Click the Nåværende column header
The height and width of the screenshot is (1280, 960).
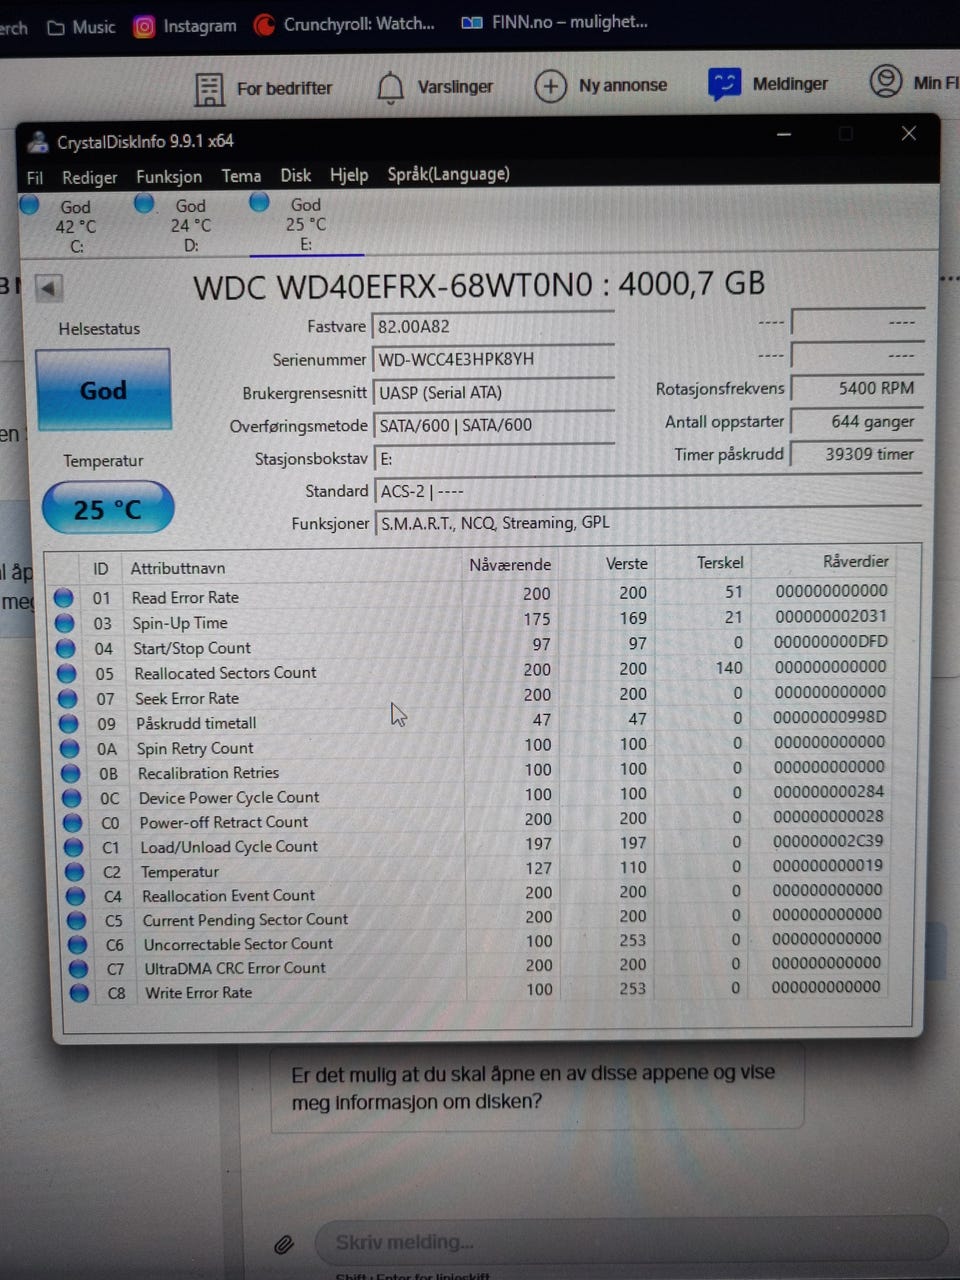510,565
